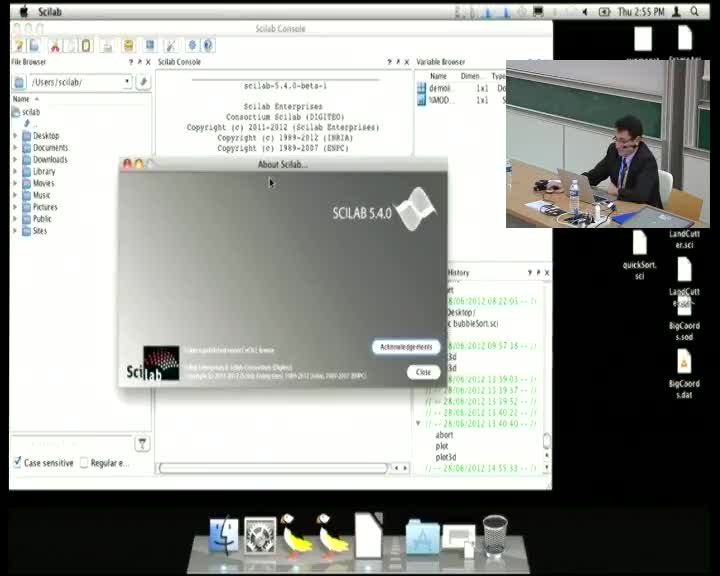Open Scilab Demos toolbar icon

192,45
